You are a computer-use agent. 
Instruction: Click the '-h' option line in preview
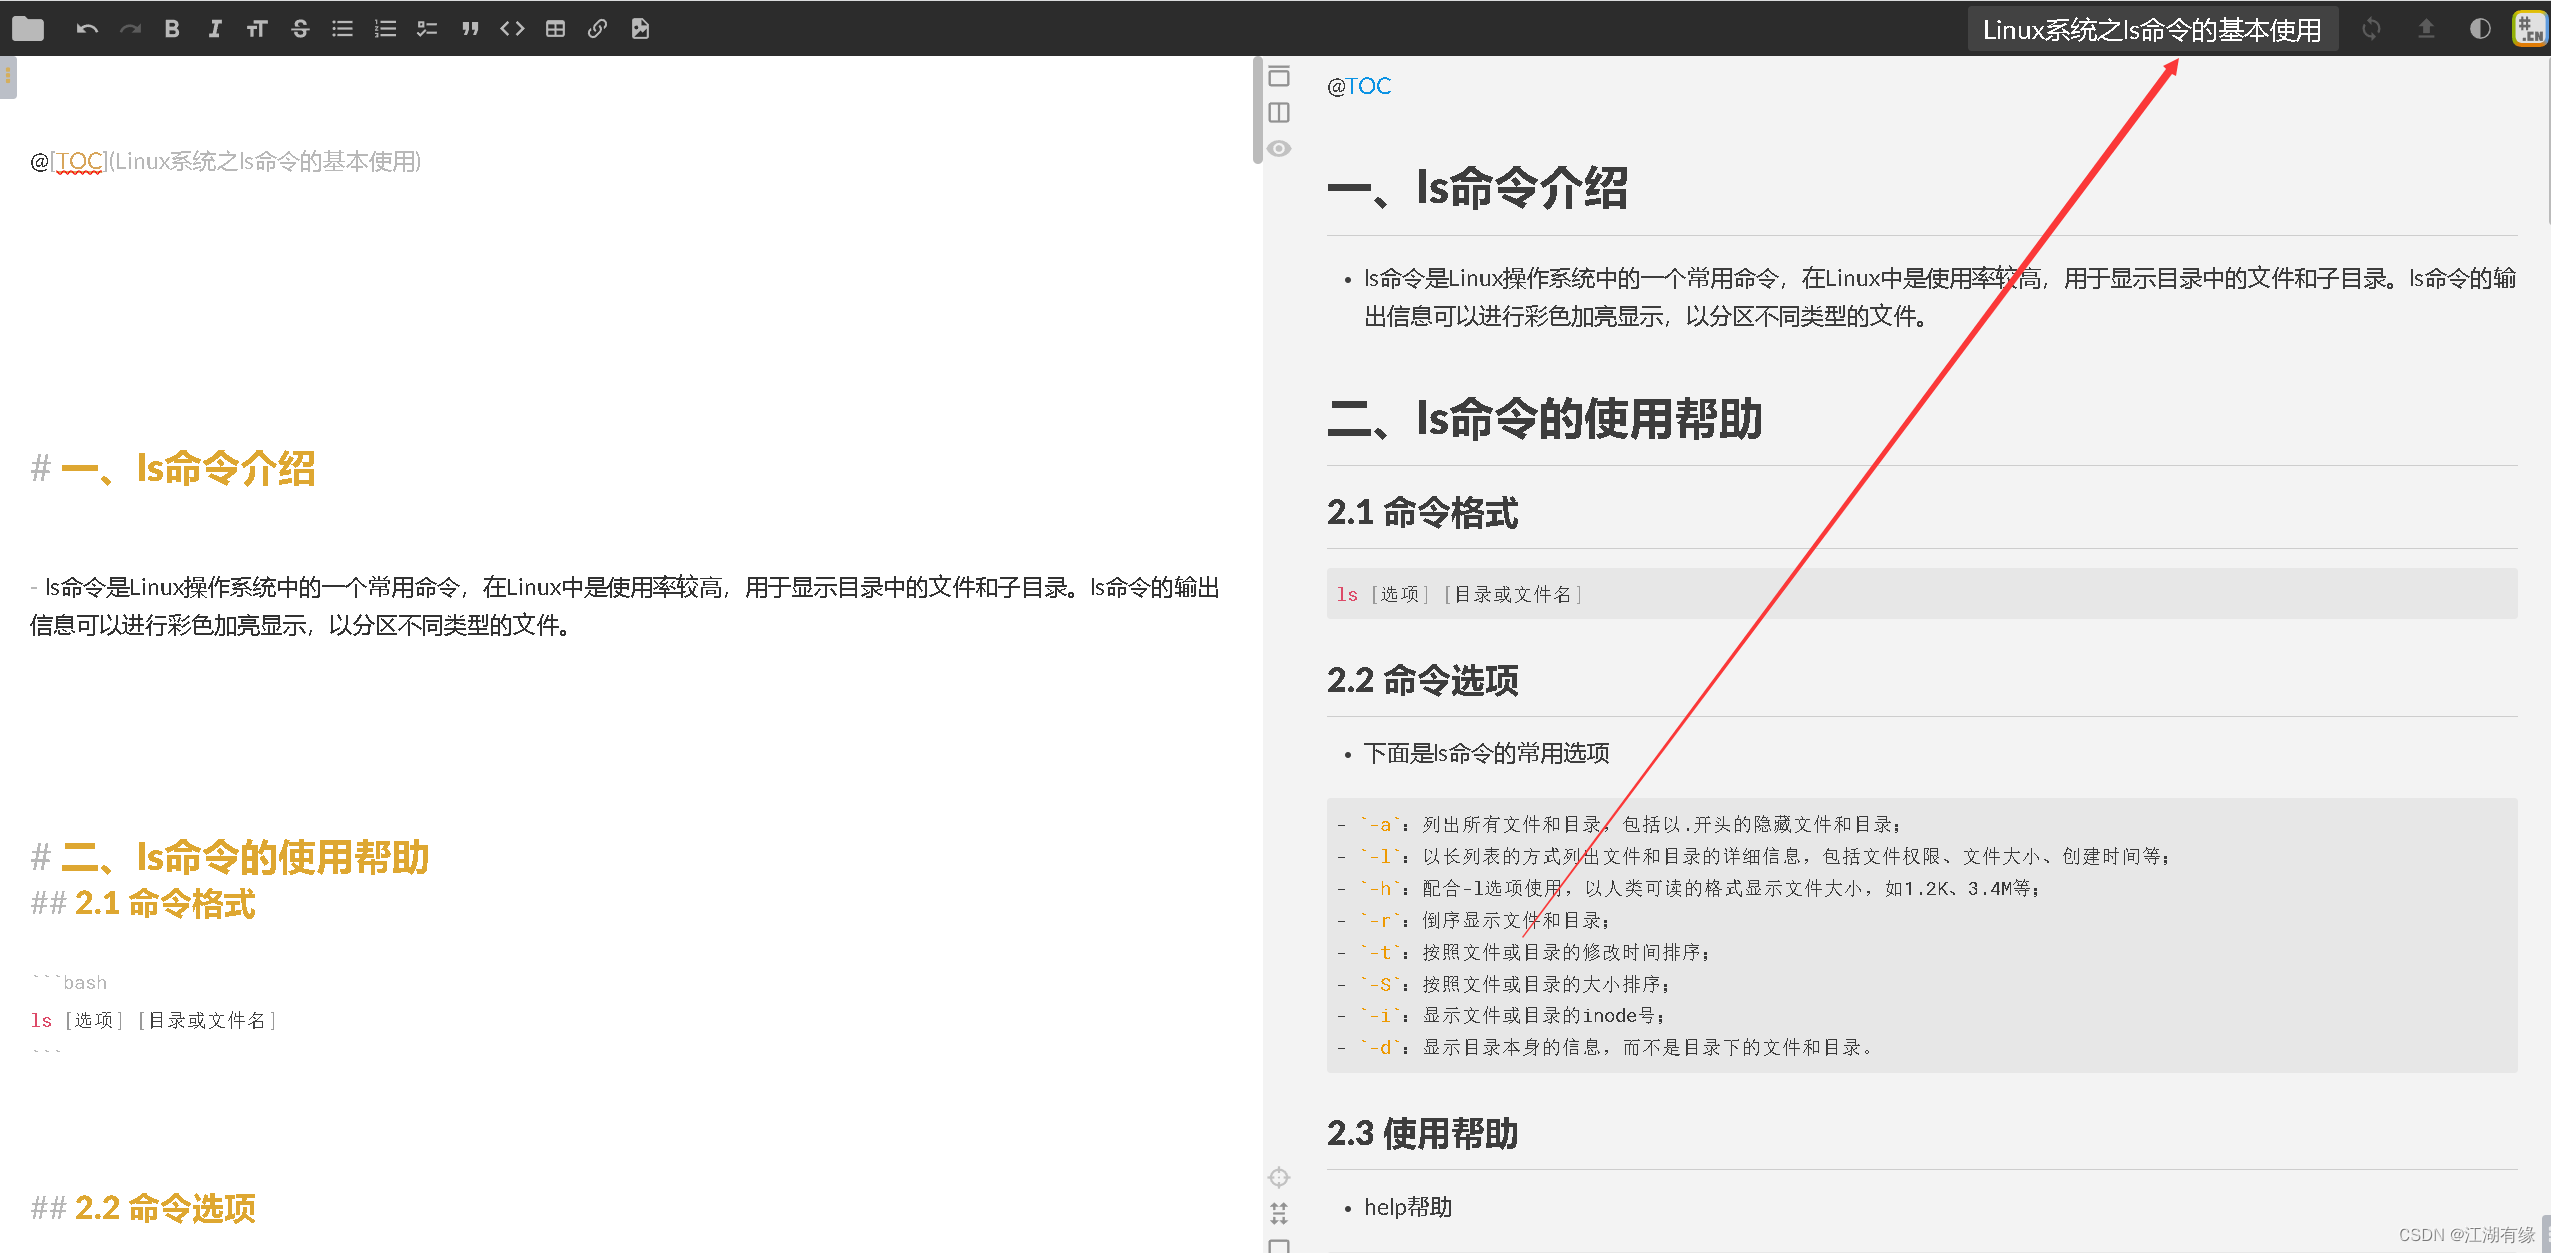1688,888
